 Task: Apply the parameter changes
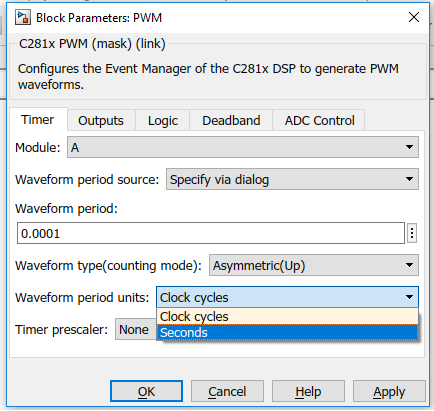389,391
